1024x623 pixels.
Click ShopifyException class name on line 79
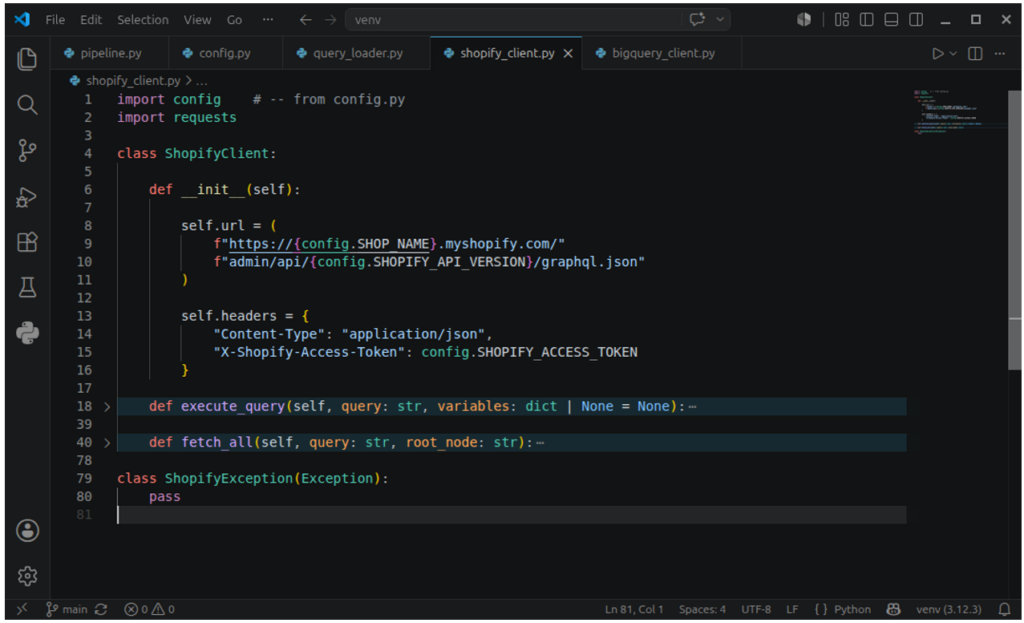pos(229,479)
